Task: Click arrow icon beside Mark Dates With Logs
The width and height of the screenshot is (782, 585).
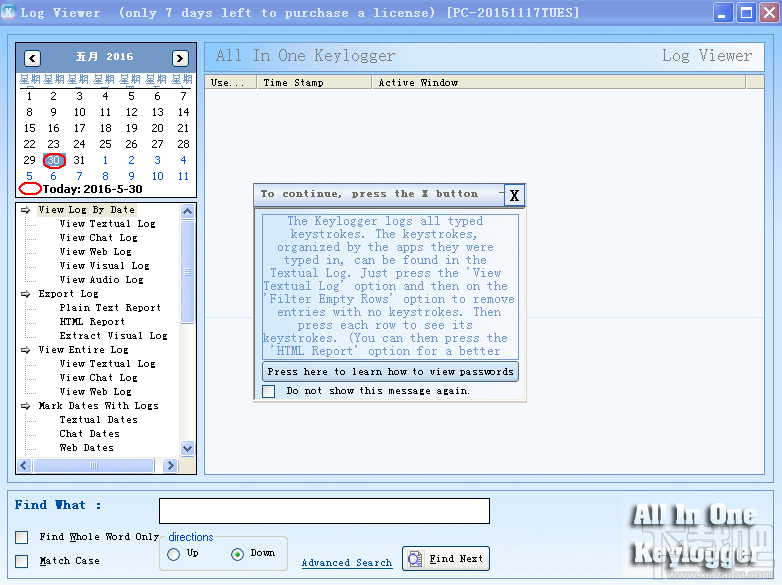Action: (x=25, y=406)
